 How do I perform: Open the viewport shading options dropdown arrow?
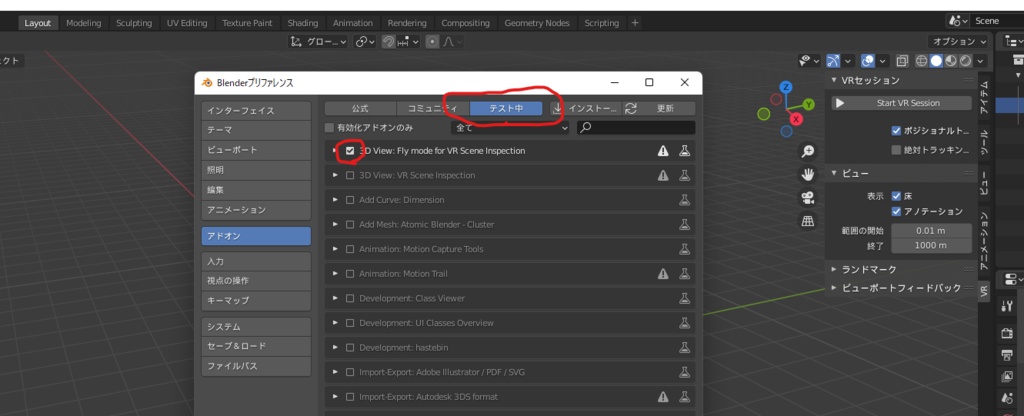tap(979, 61)
